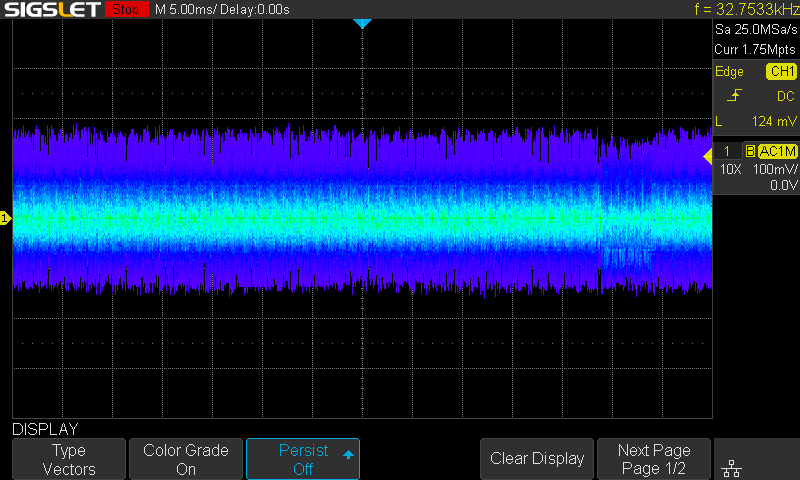Screen dimensions: 800x480
Task: Click the up arrow on Persist softkey
Action: coord(348,454)
